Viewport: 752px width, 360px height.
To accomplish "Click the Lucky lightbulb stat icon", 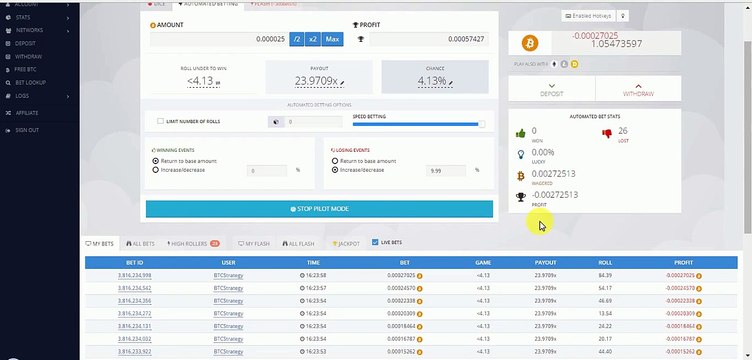I will coord(521,154).
